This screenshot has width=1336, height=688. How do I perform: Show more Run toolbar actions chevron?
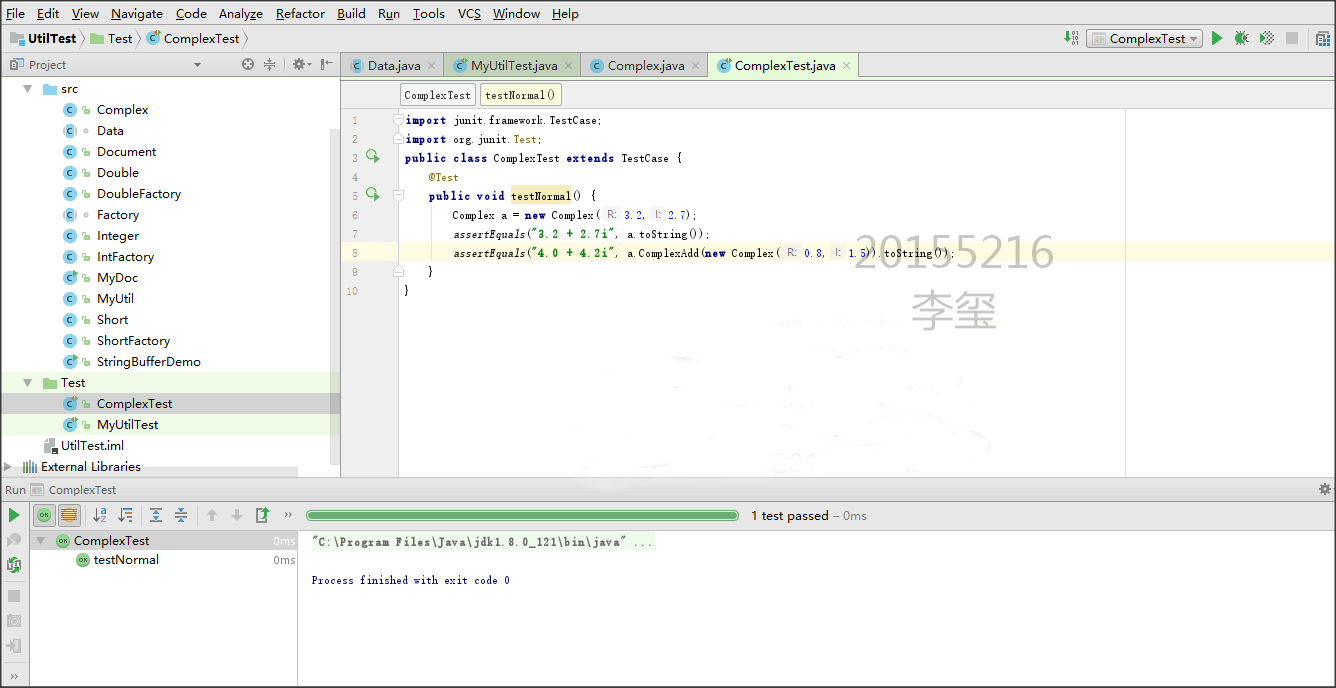288,515
